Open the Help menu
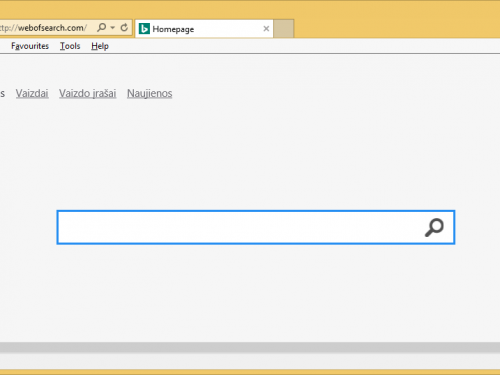The image size is (500, 375). (x=100, y=46)
